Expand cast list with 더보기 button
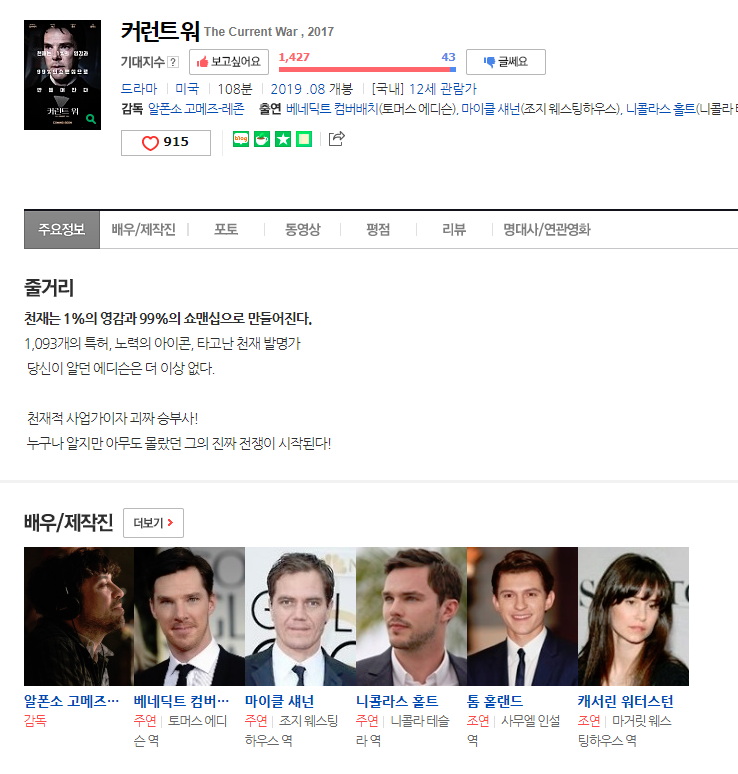This screenshot has height=774, width=738. 153,523
